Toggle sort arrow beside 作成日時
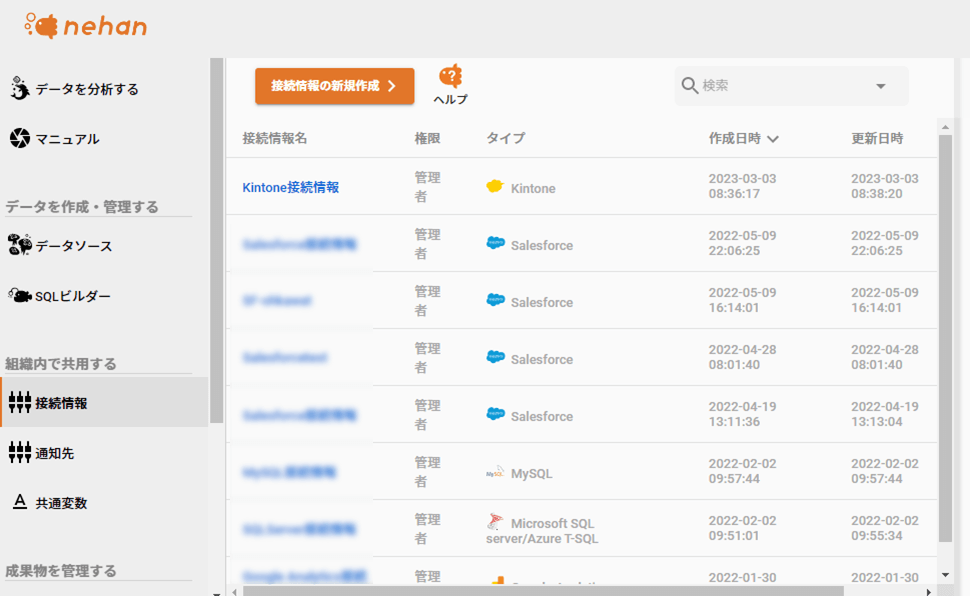The image size is (970, 596). (773, 139)
